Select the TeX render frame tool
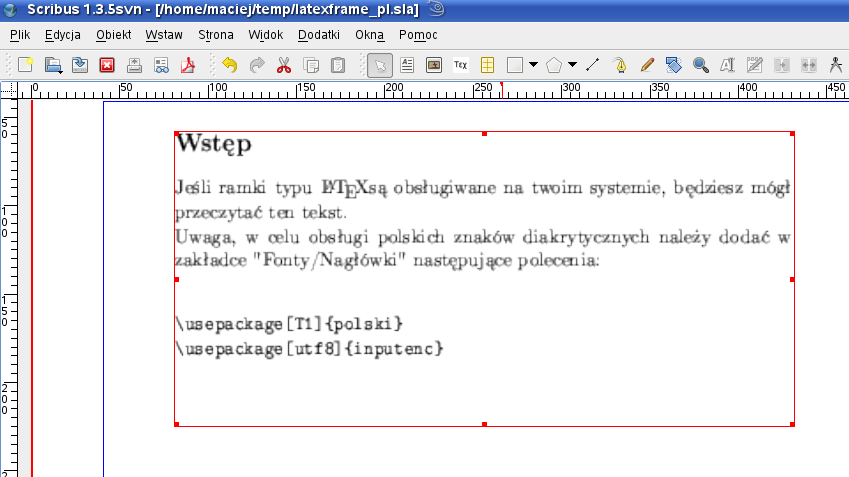This screenshot has width=849, height=477. point(461,65)
